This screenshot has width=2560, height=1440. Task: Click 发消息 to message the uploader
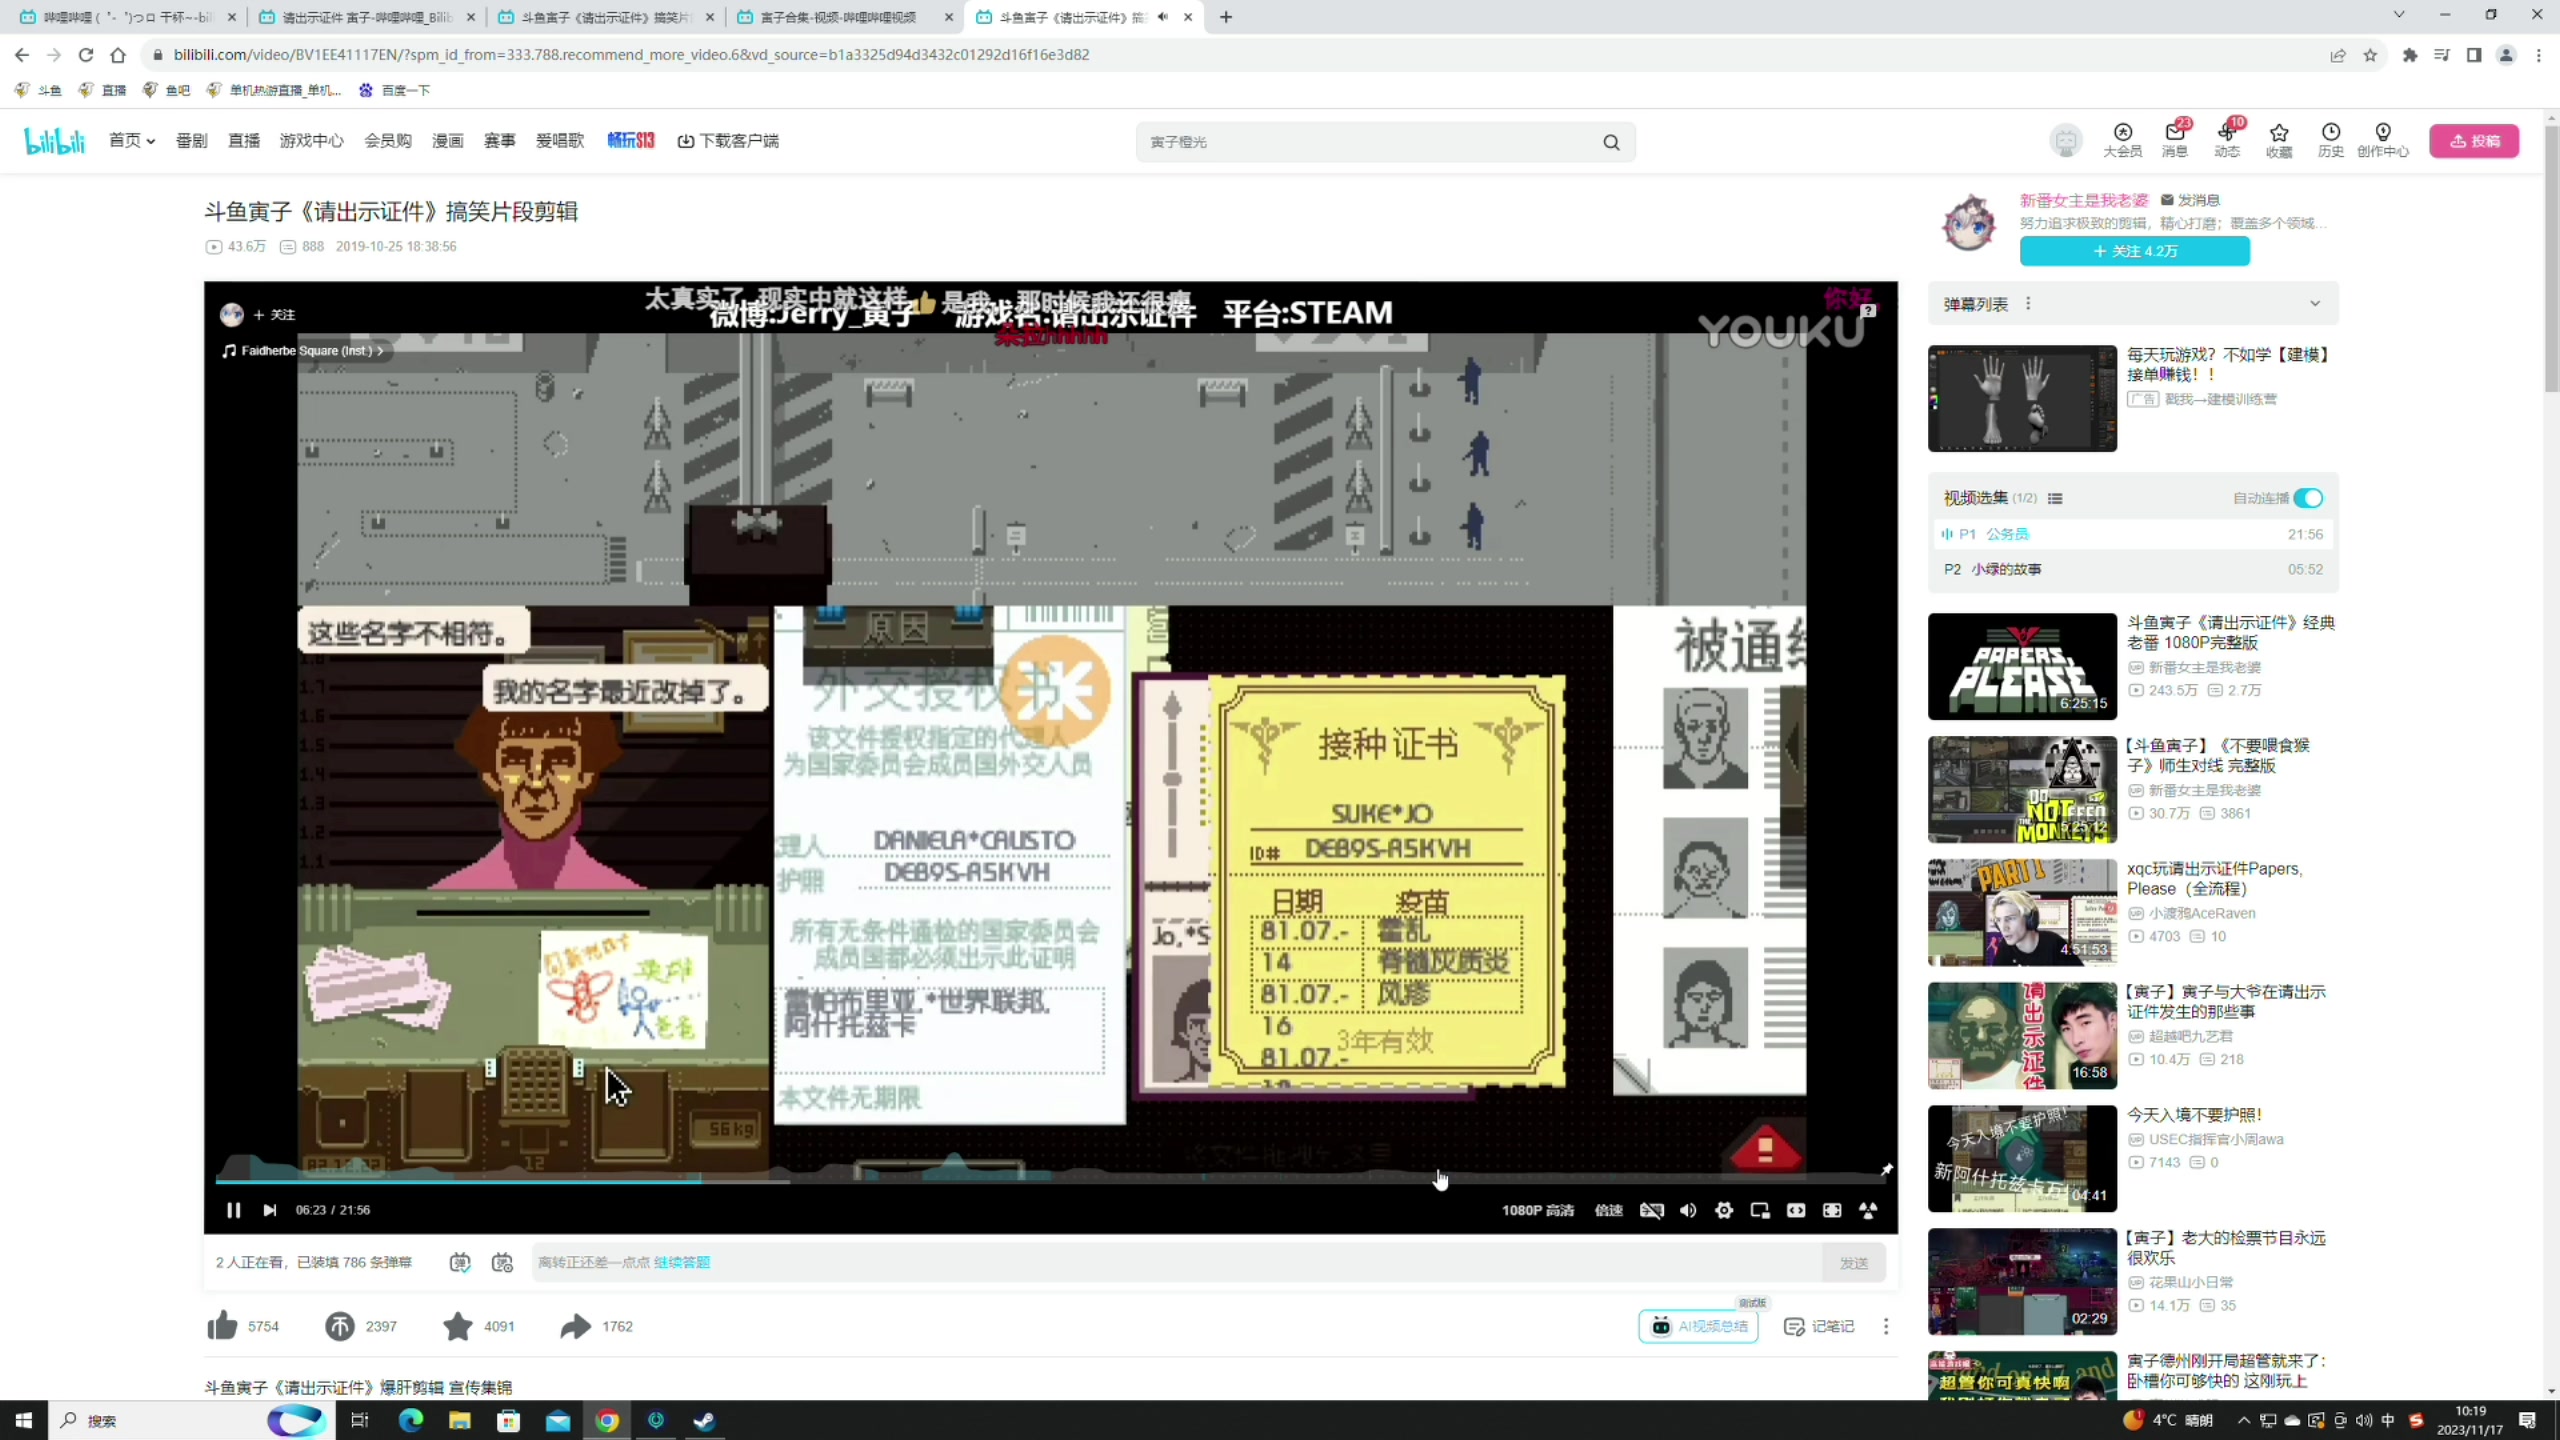pyautogui.click(x=2190, y=200)
